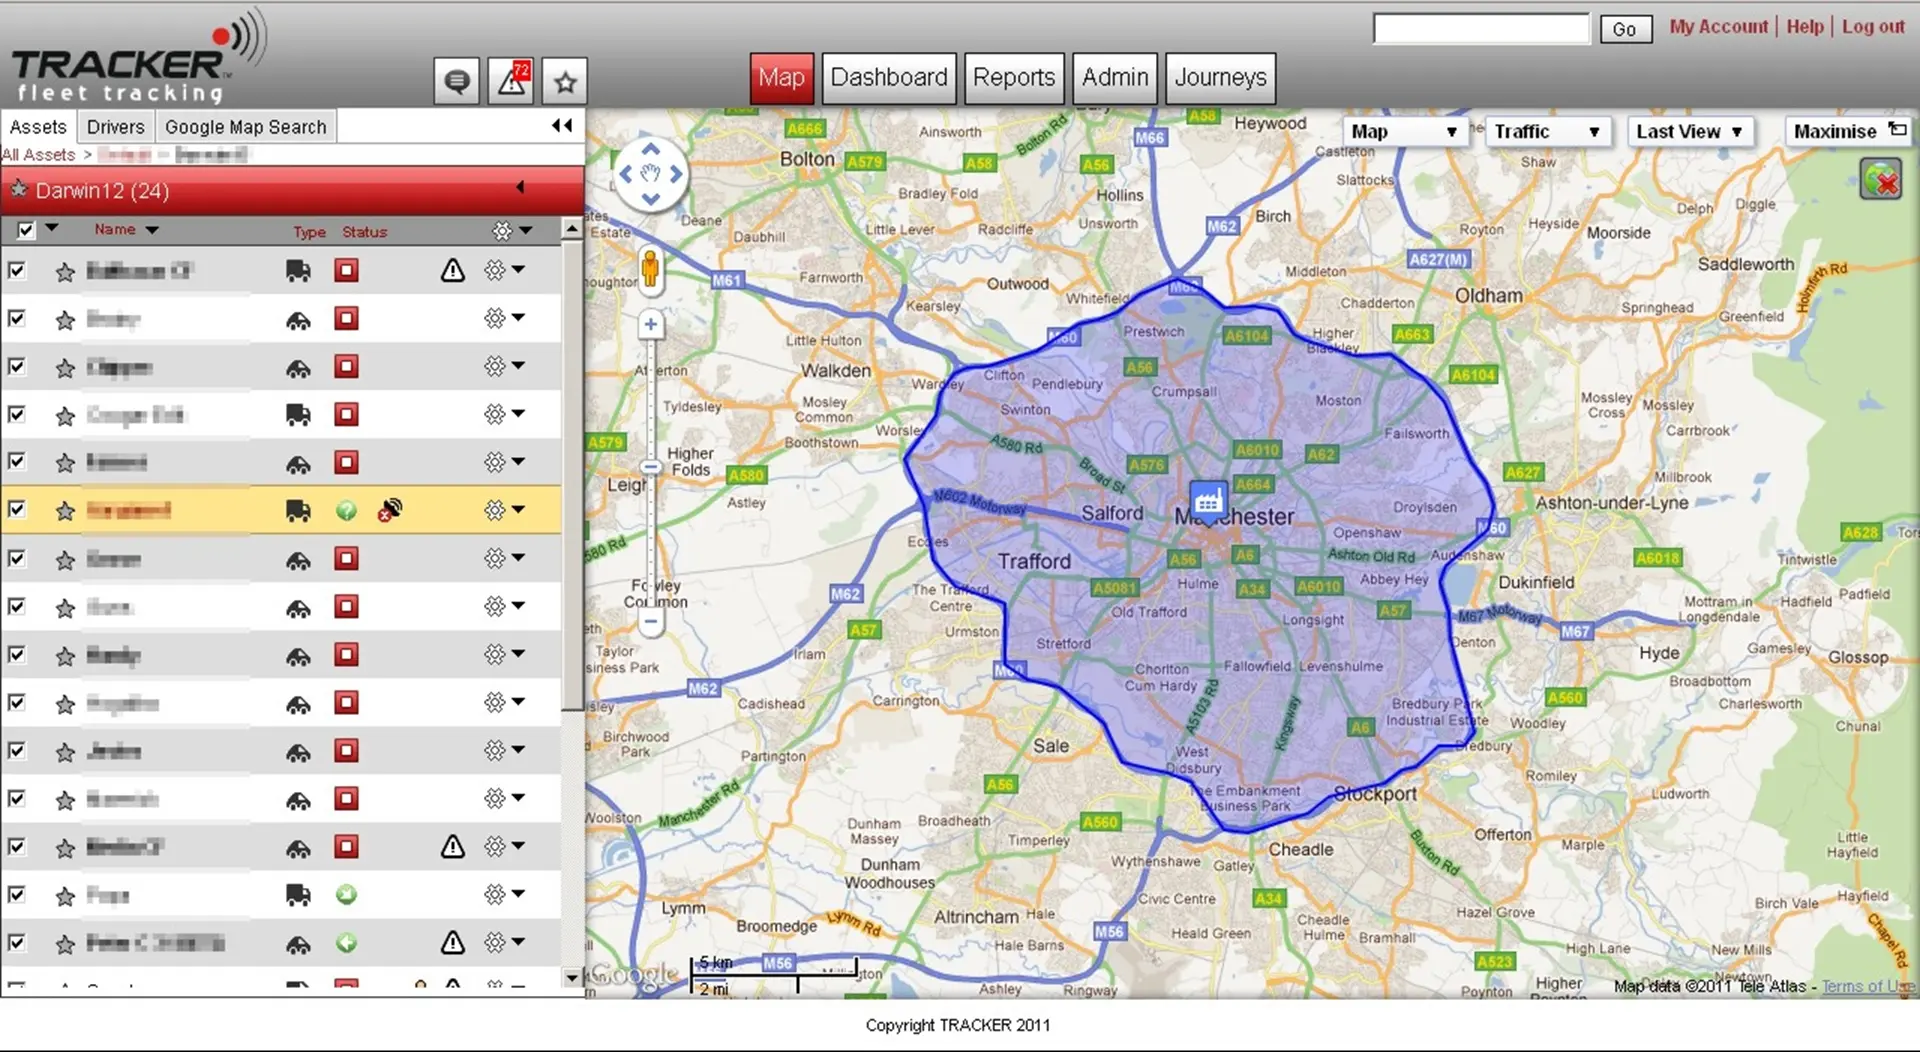Open the Terms of Use map link
Viewport: 1920px width, 1052px height.
[x=1868, y=987]
